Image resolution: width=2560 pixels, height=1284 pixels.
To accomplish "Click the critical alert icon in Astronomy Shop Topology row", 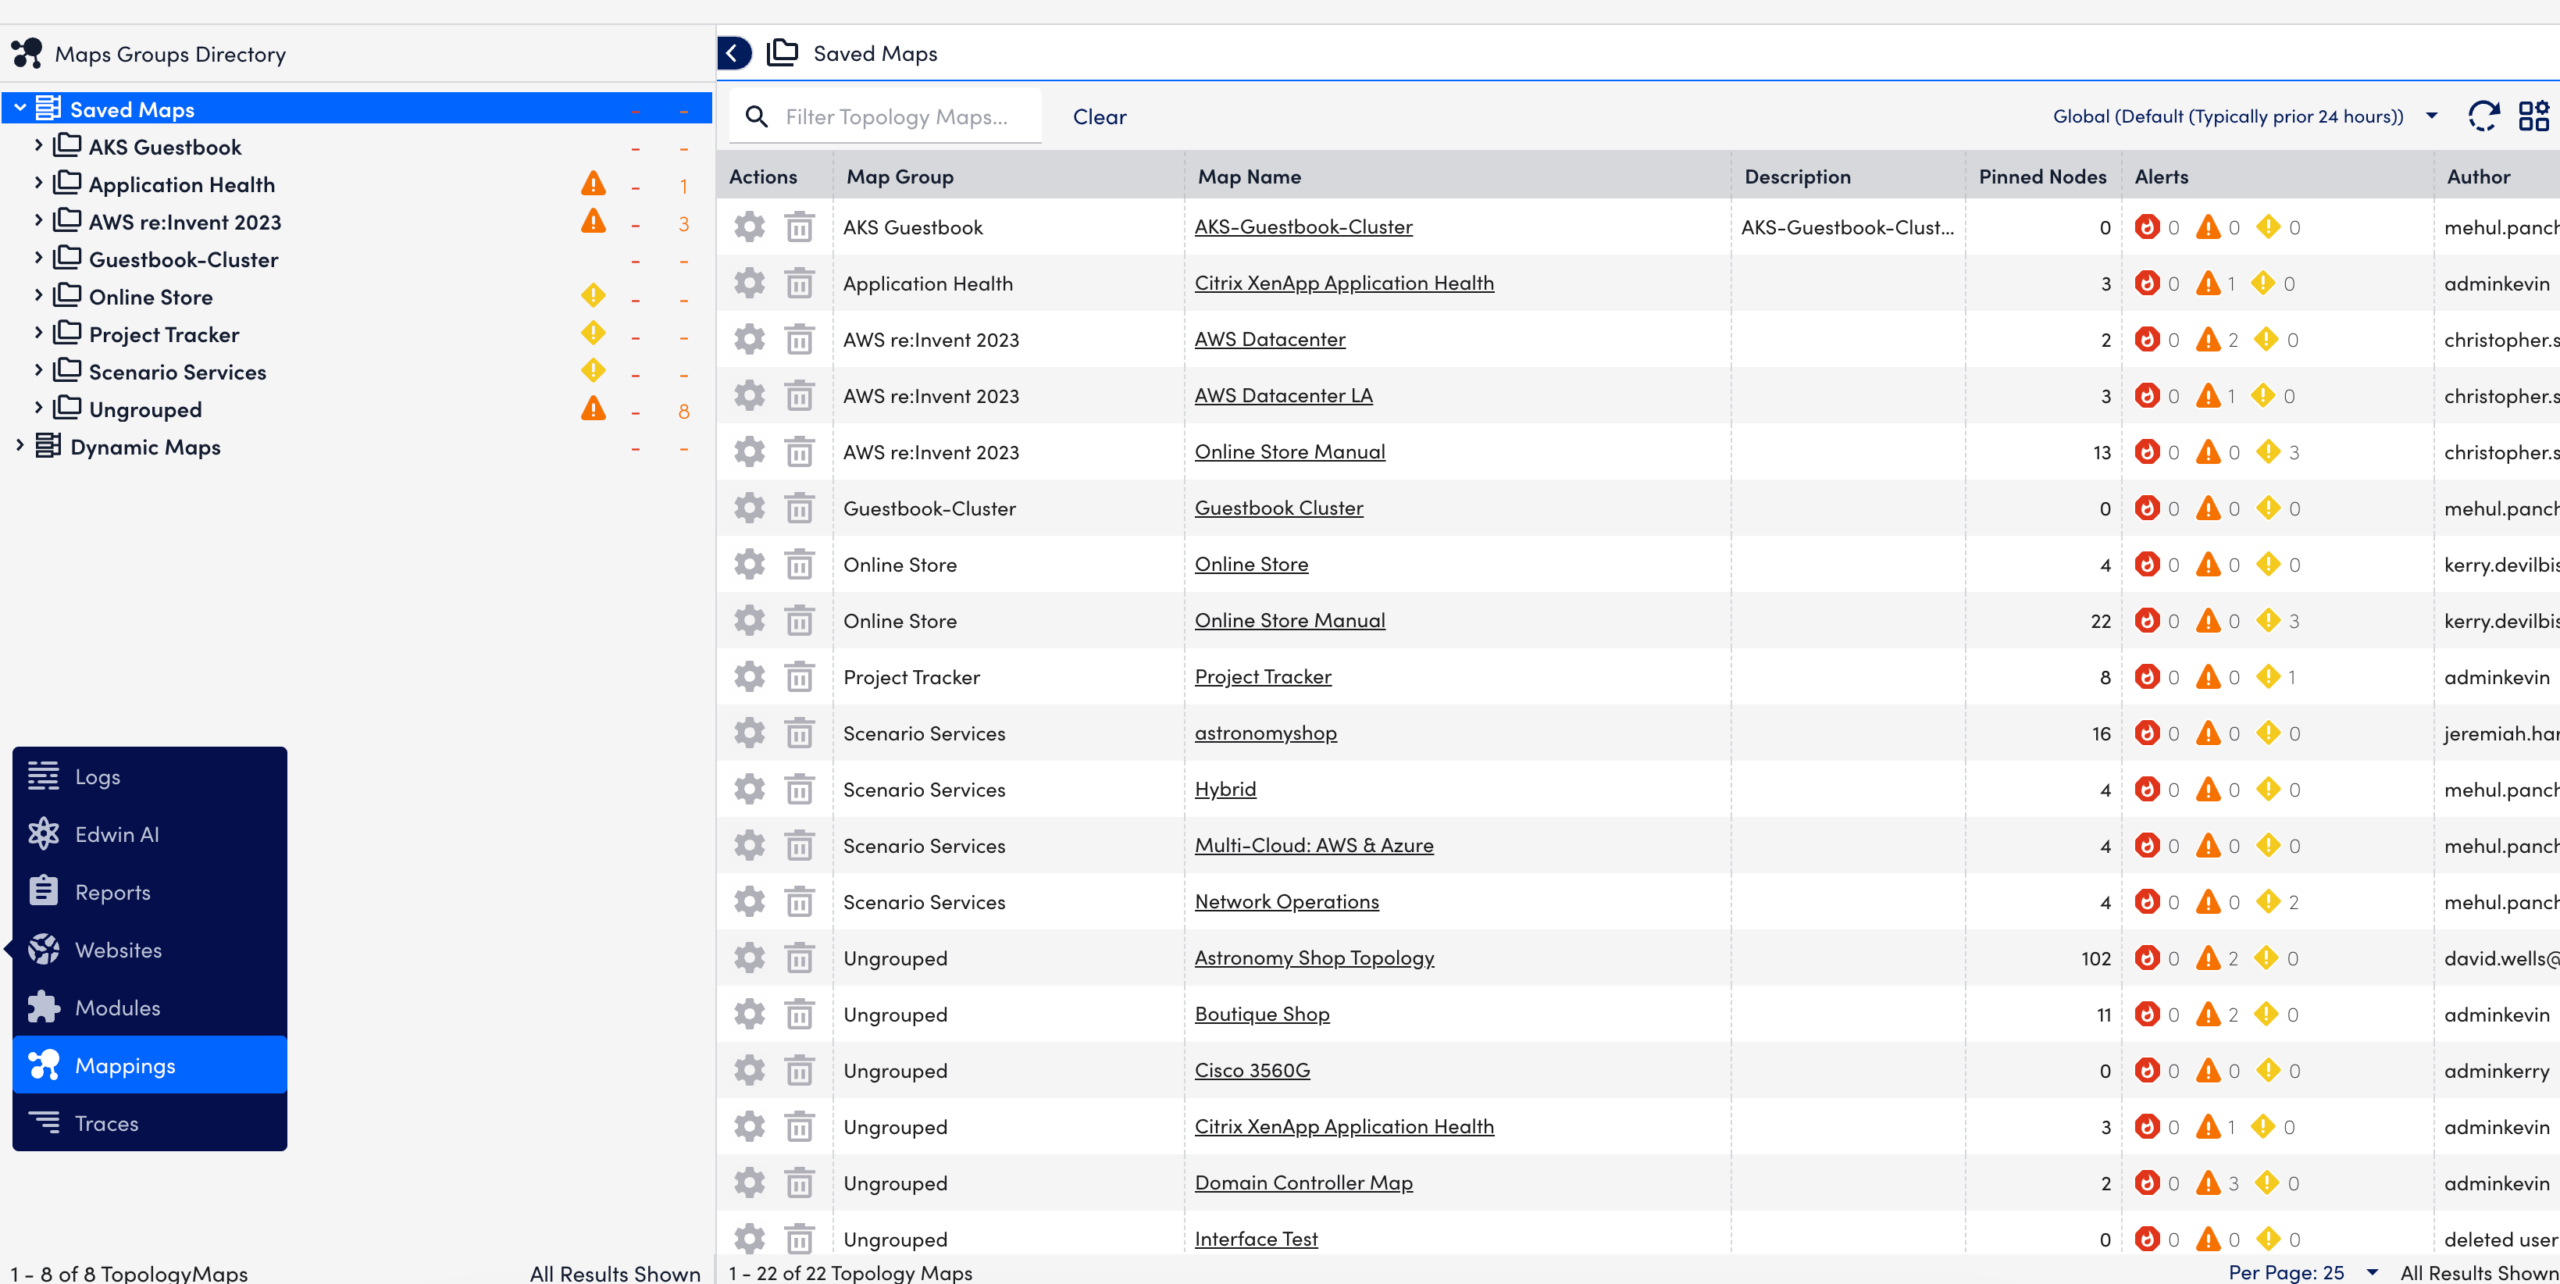I will [2147, 958].
